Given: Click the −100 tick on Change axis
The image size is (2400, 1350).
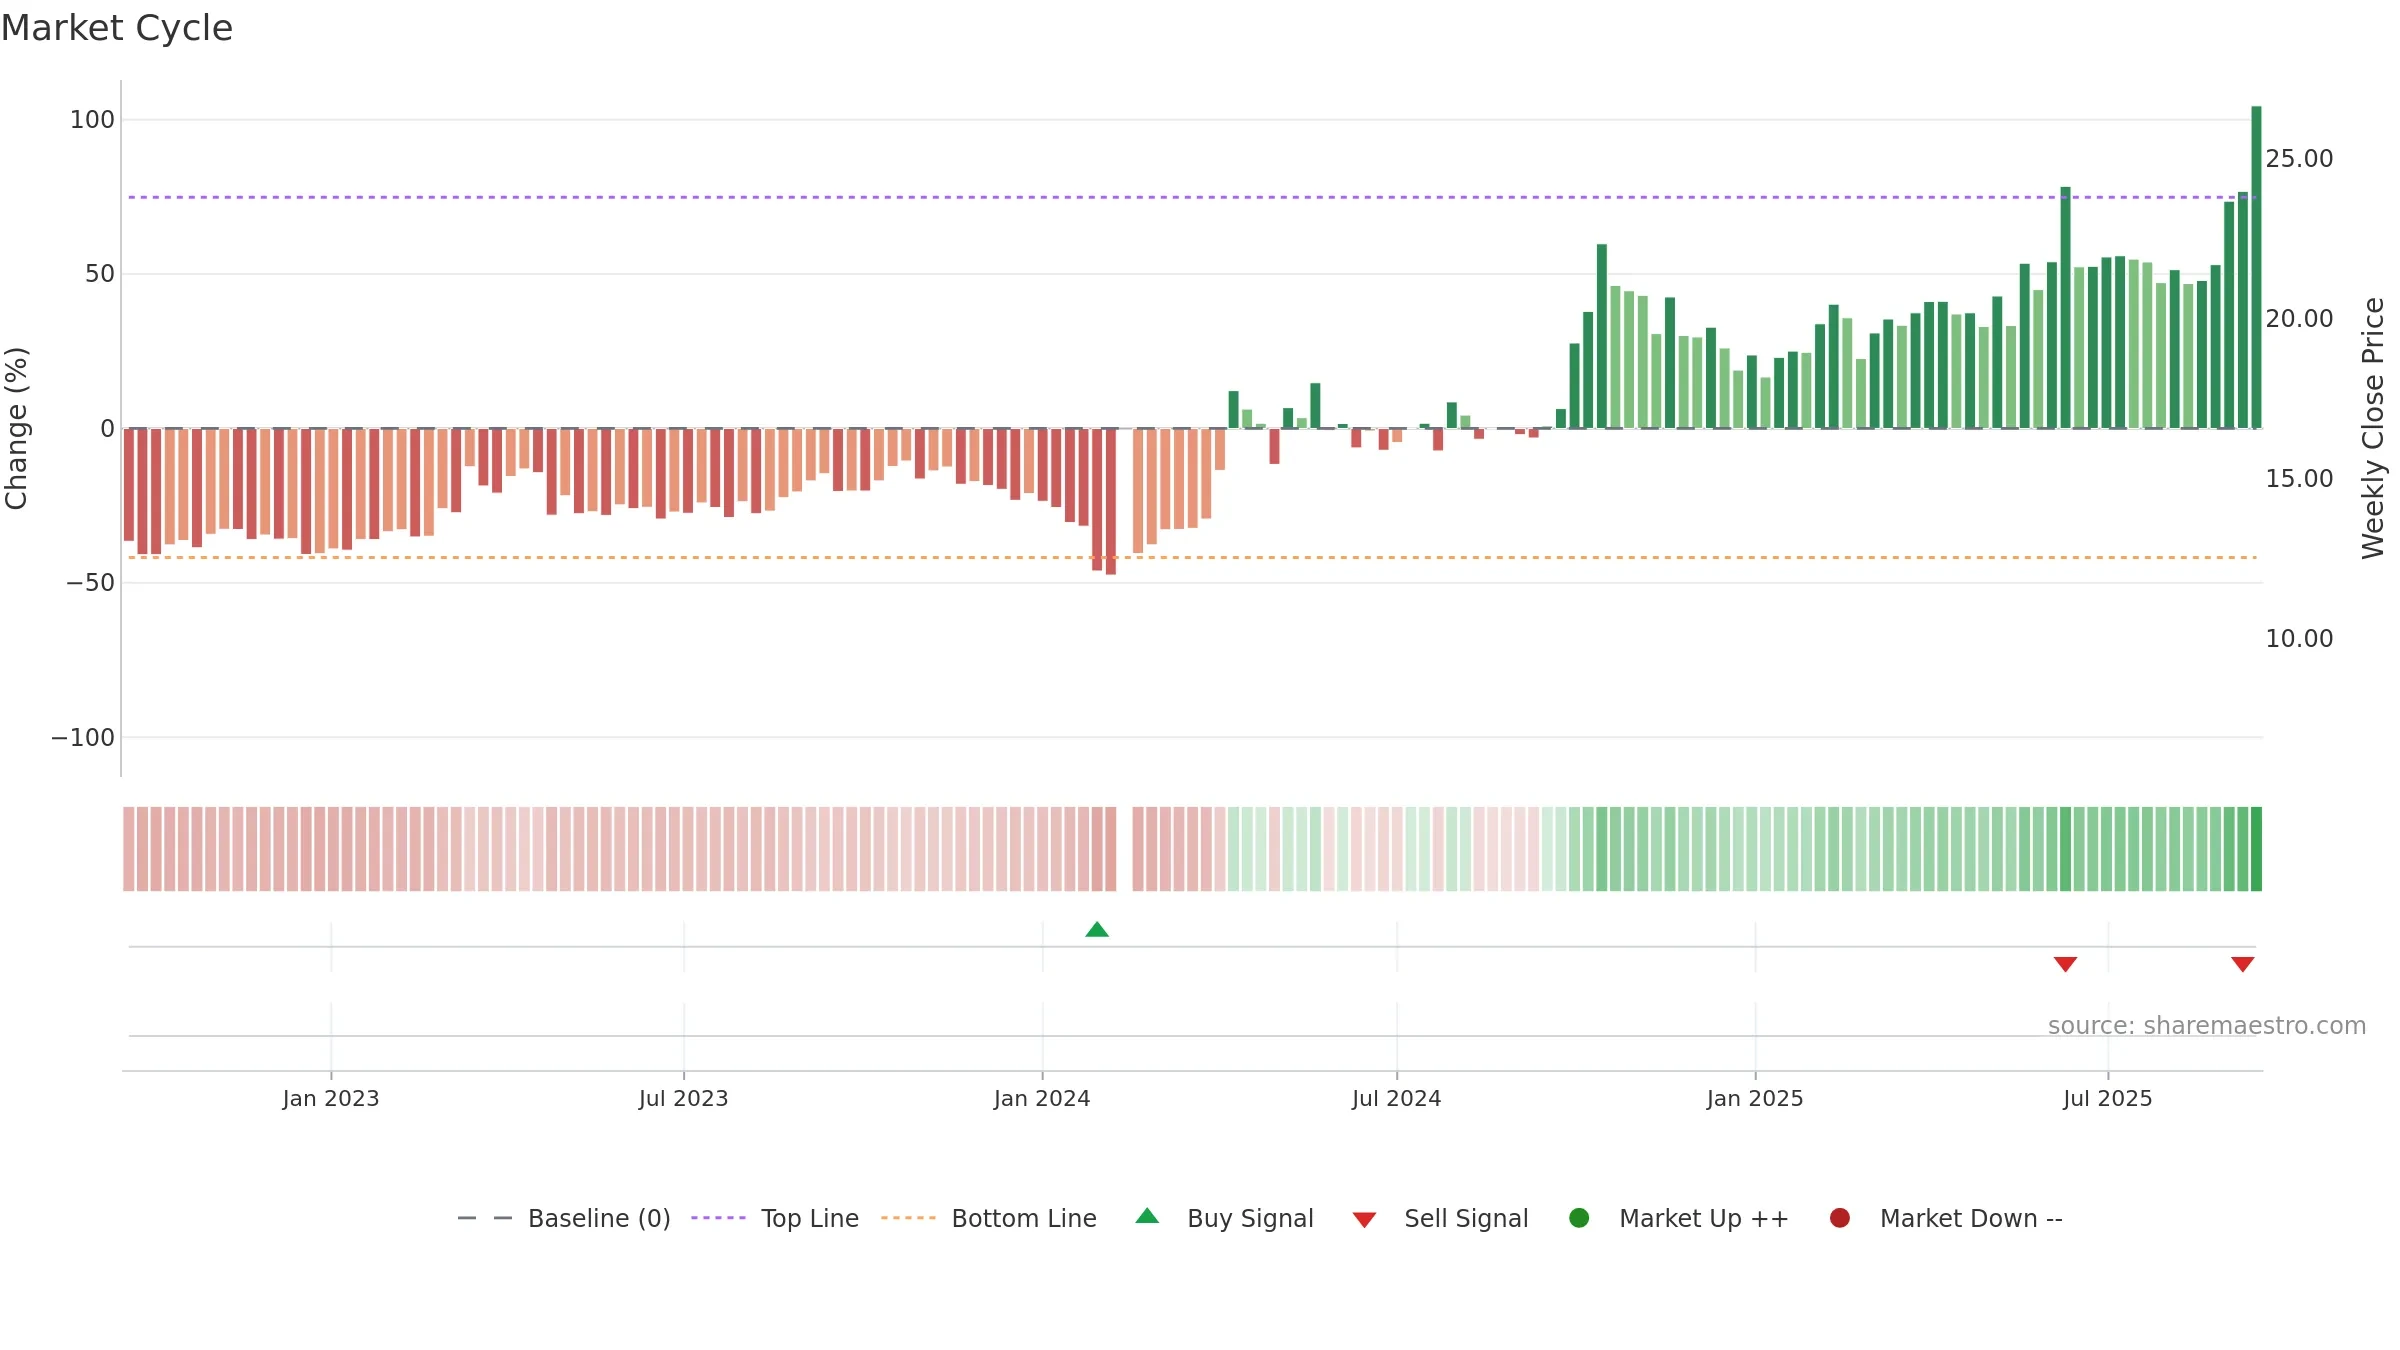Looking at the screenshot, I should (83, 738).
